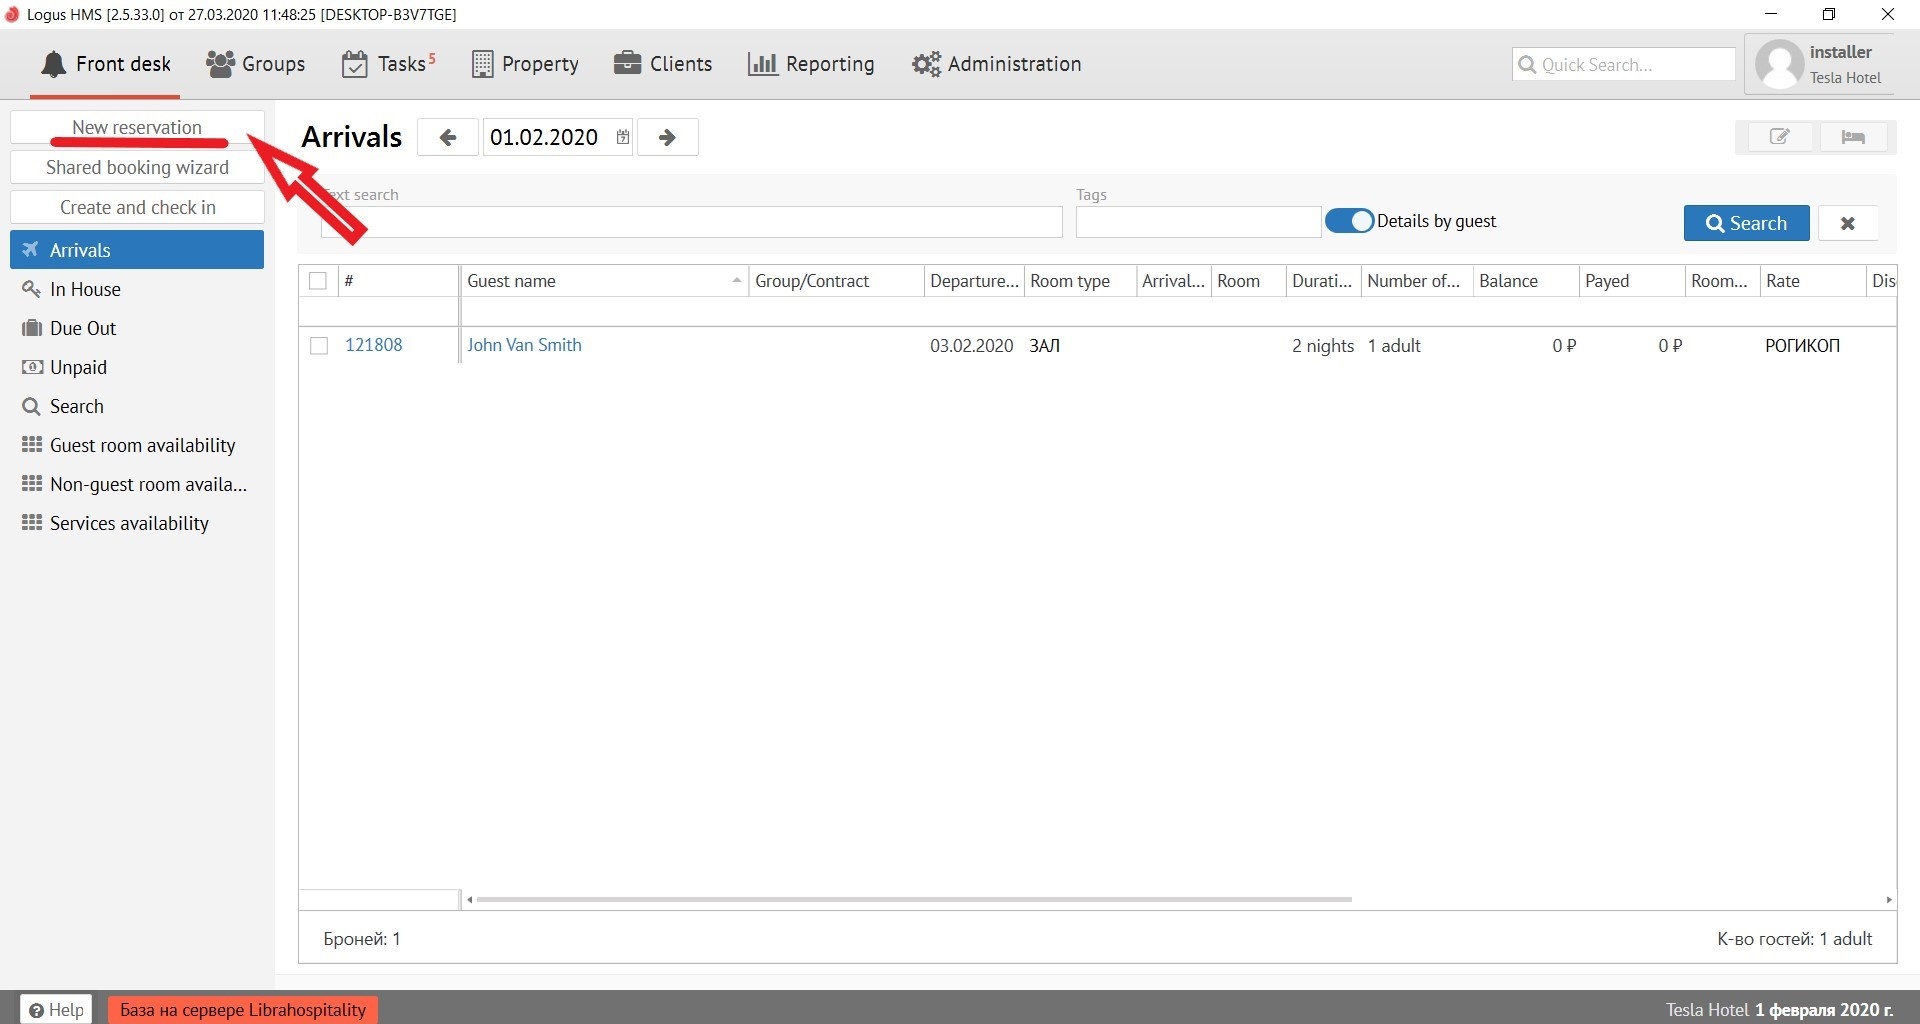The height and width of the screenshot is (1024, 1920).
Task: Click the next date arrow button
Action: click(667, 137)
